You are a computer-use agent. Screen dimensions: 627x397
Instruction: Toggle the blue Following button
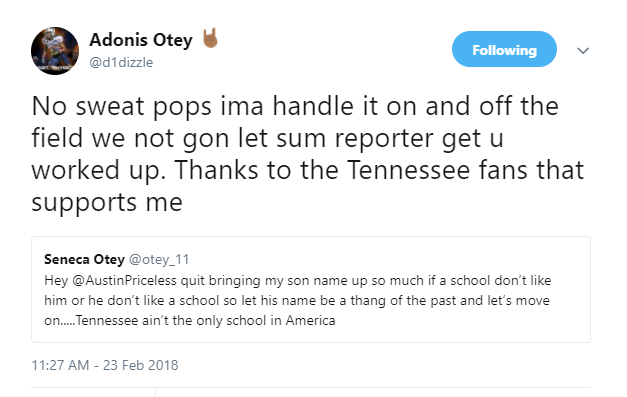(504, 49)
